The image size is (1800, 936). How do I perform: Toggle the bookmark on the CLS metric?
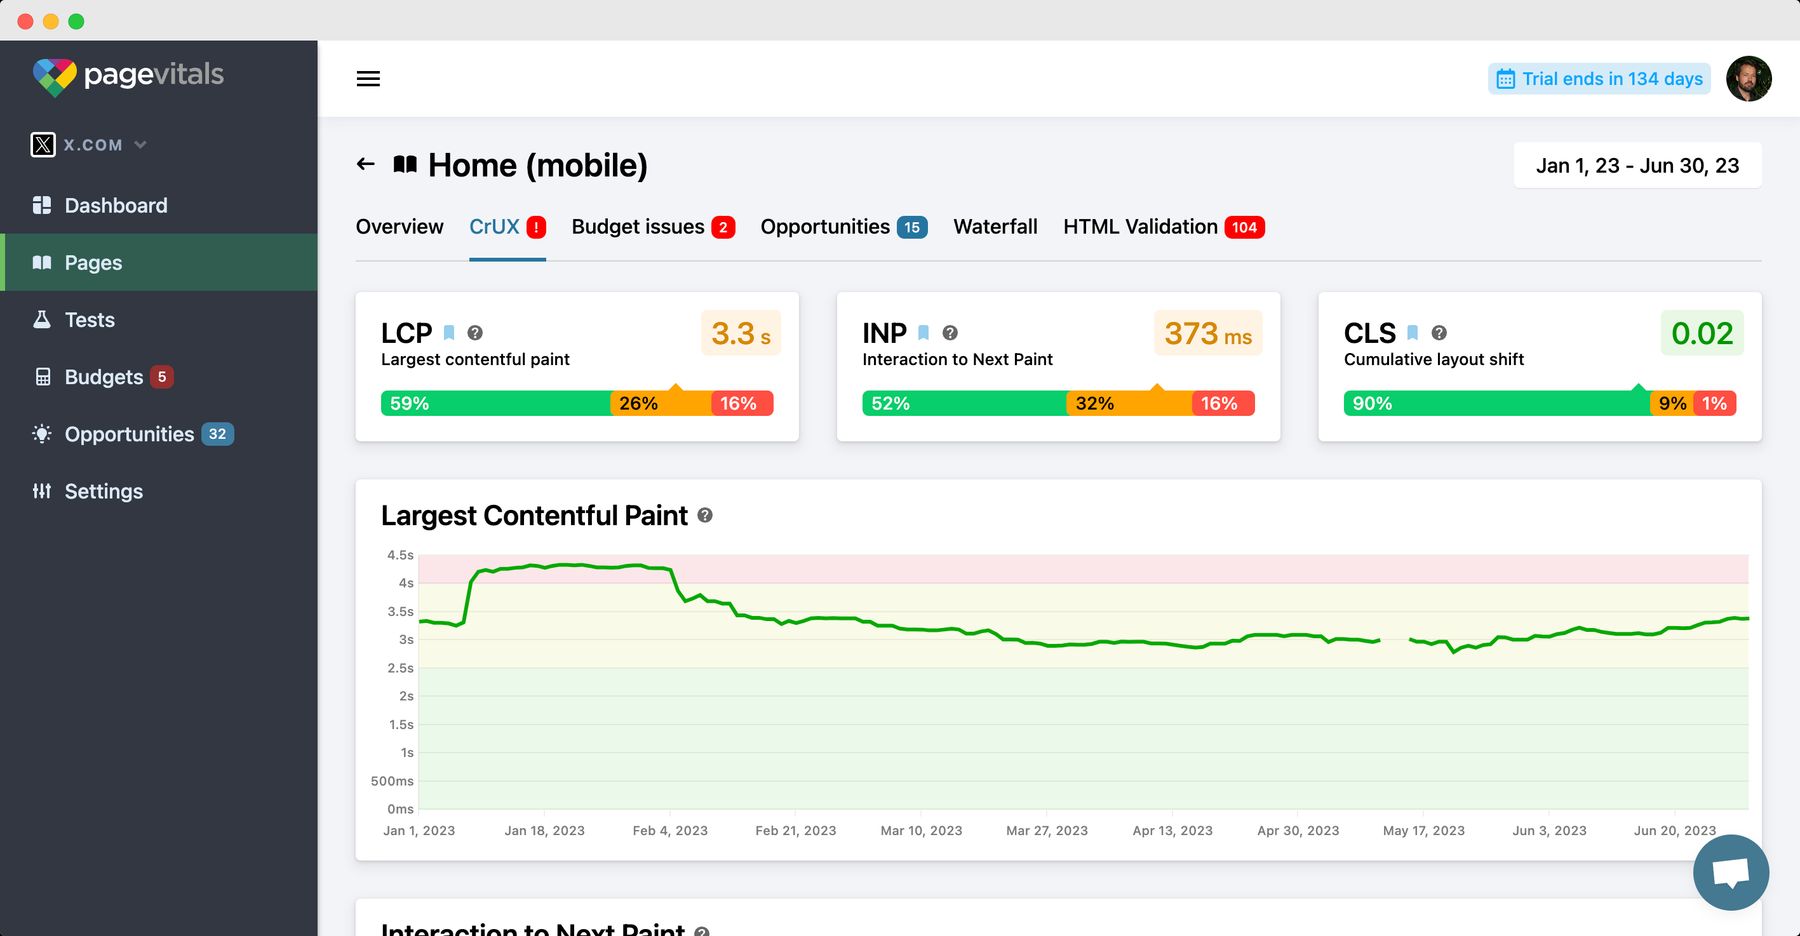point(1413,332)
